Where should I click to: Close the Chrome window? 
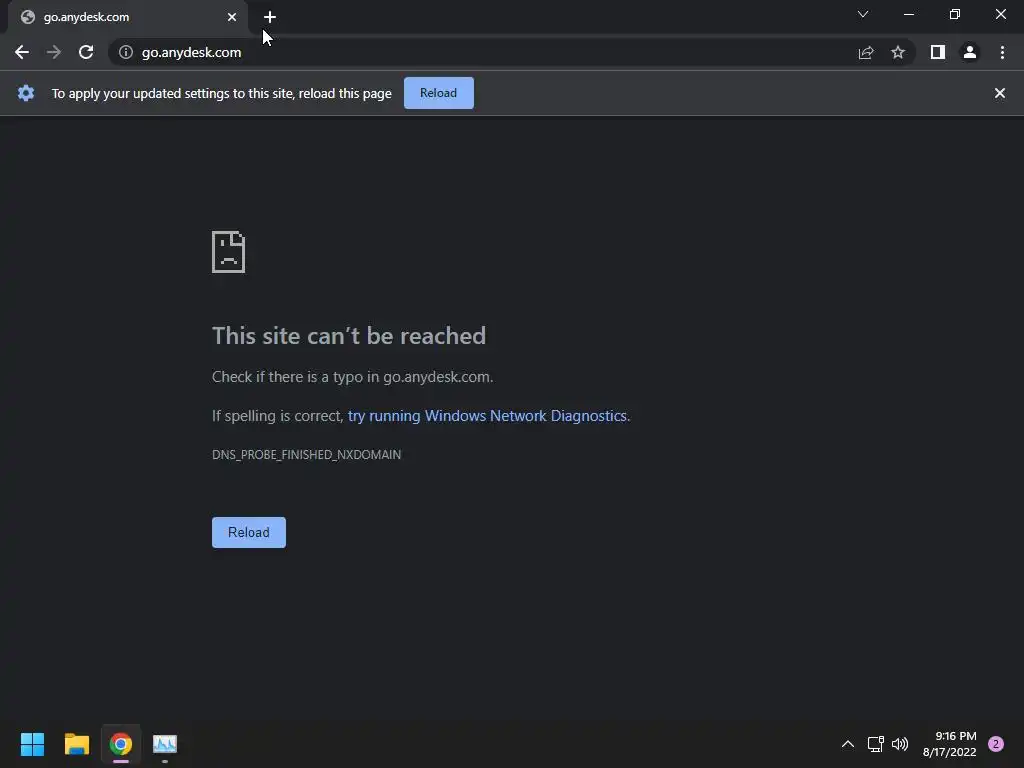pyautogui.click(x=1000, y=14)
